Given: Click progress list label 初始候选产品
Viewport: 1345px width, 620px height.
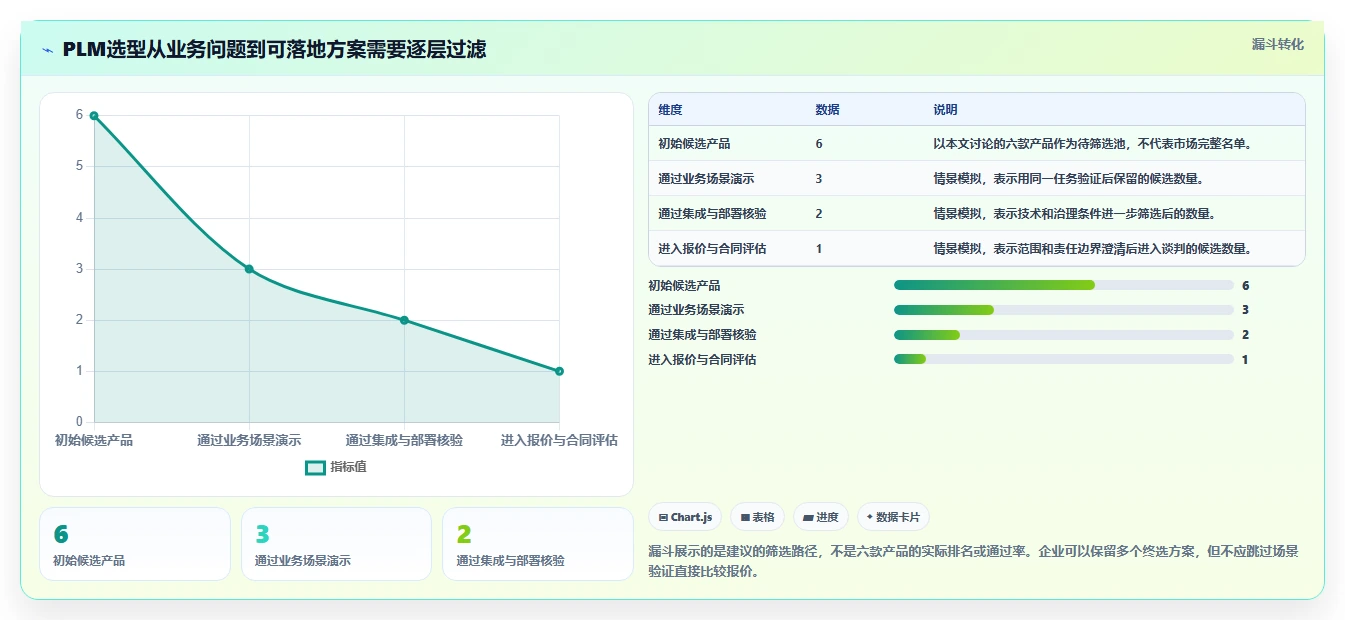Looking at the screenshot, I should point(684,286).
